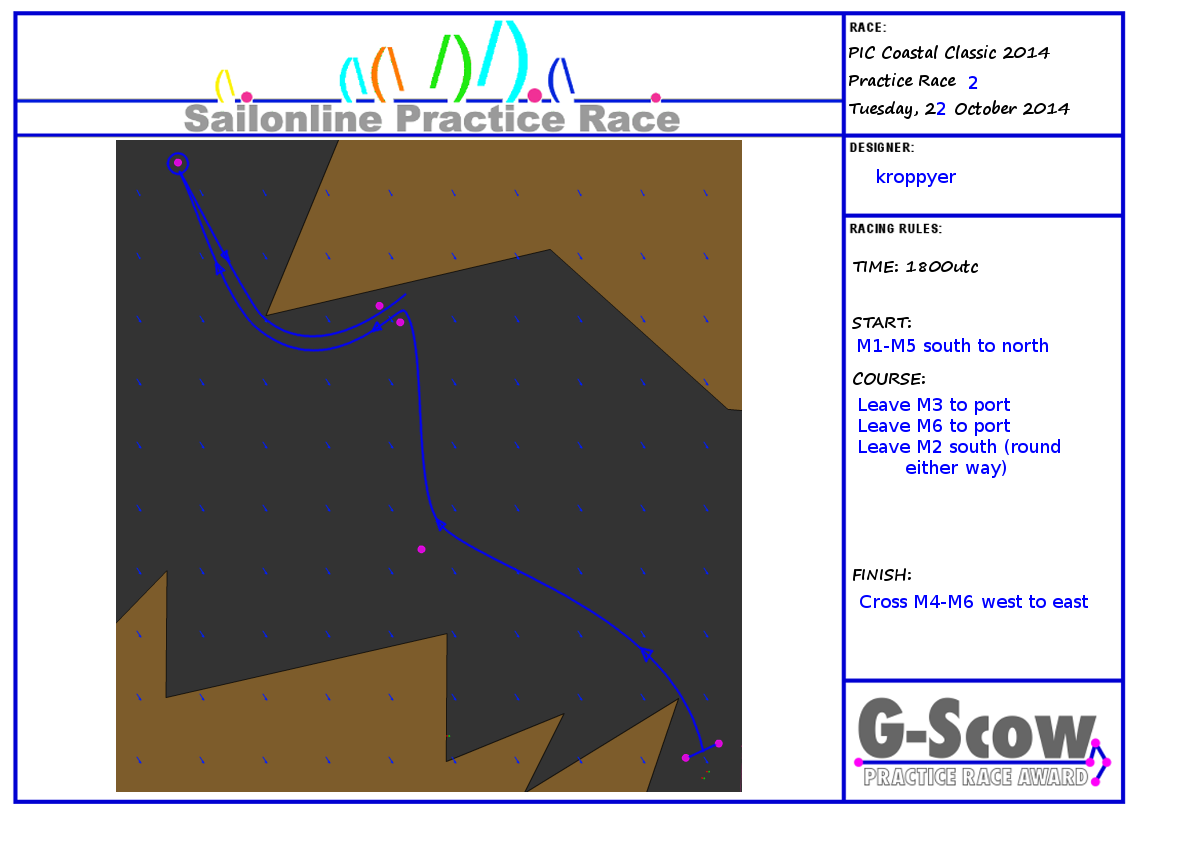Click the date 'Tuesday, 22 October 2014'
1200x848 pixels.
[x=958, y=109]
